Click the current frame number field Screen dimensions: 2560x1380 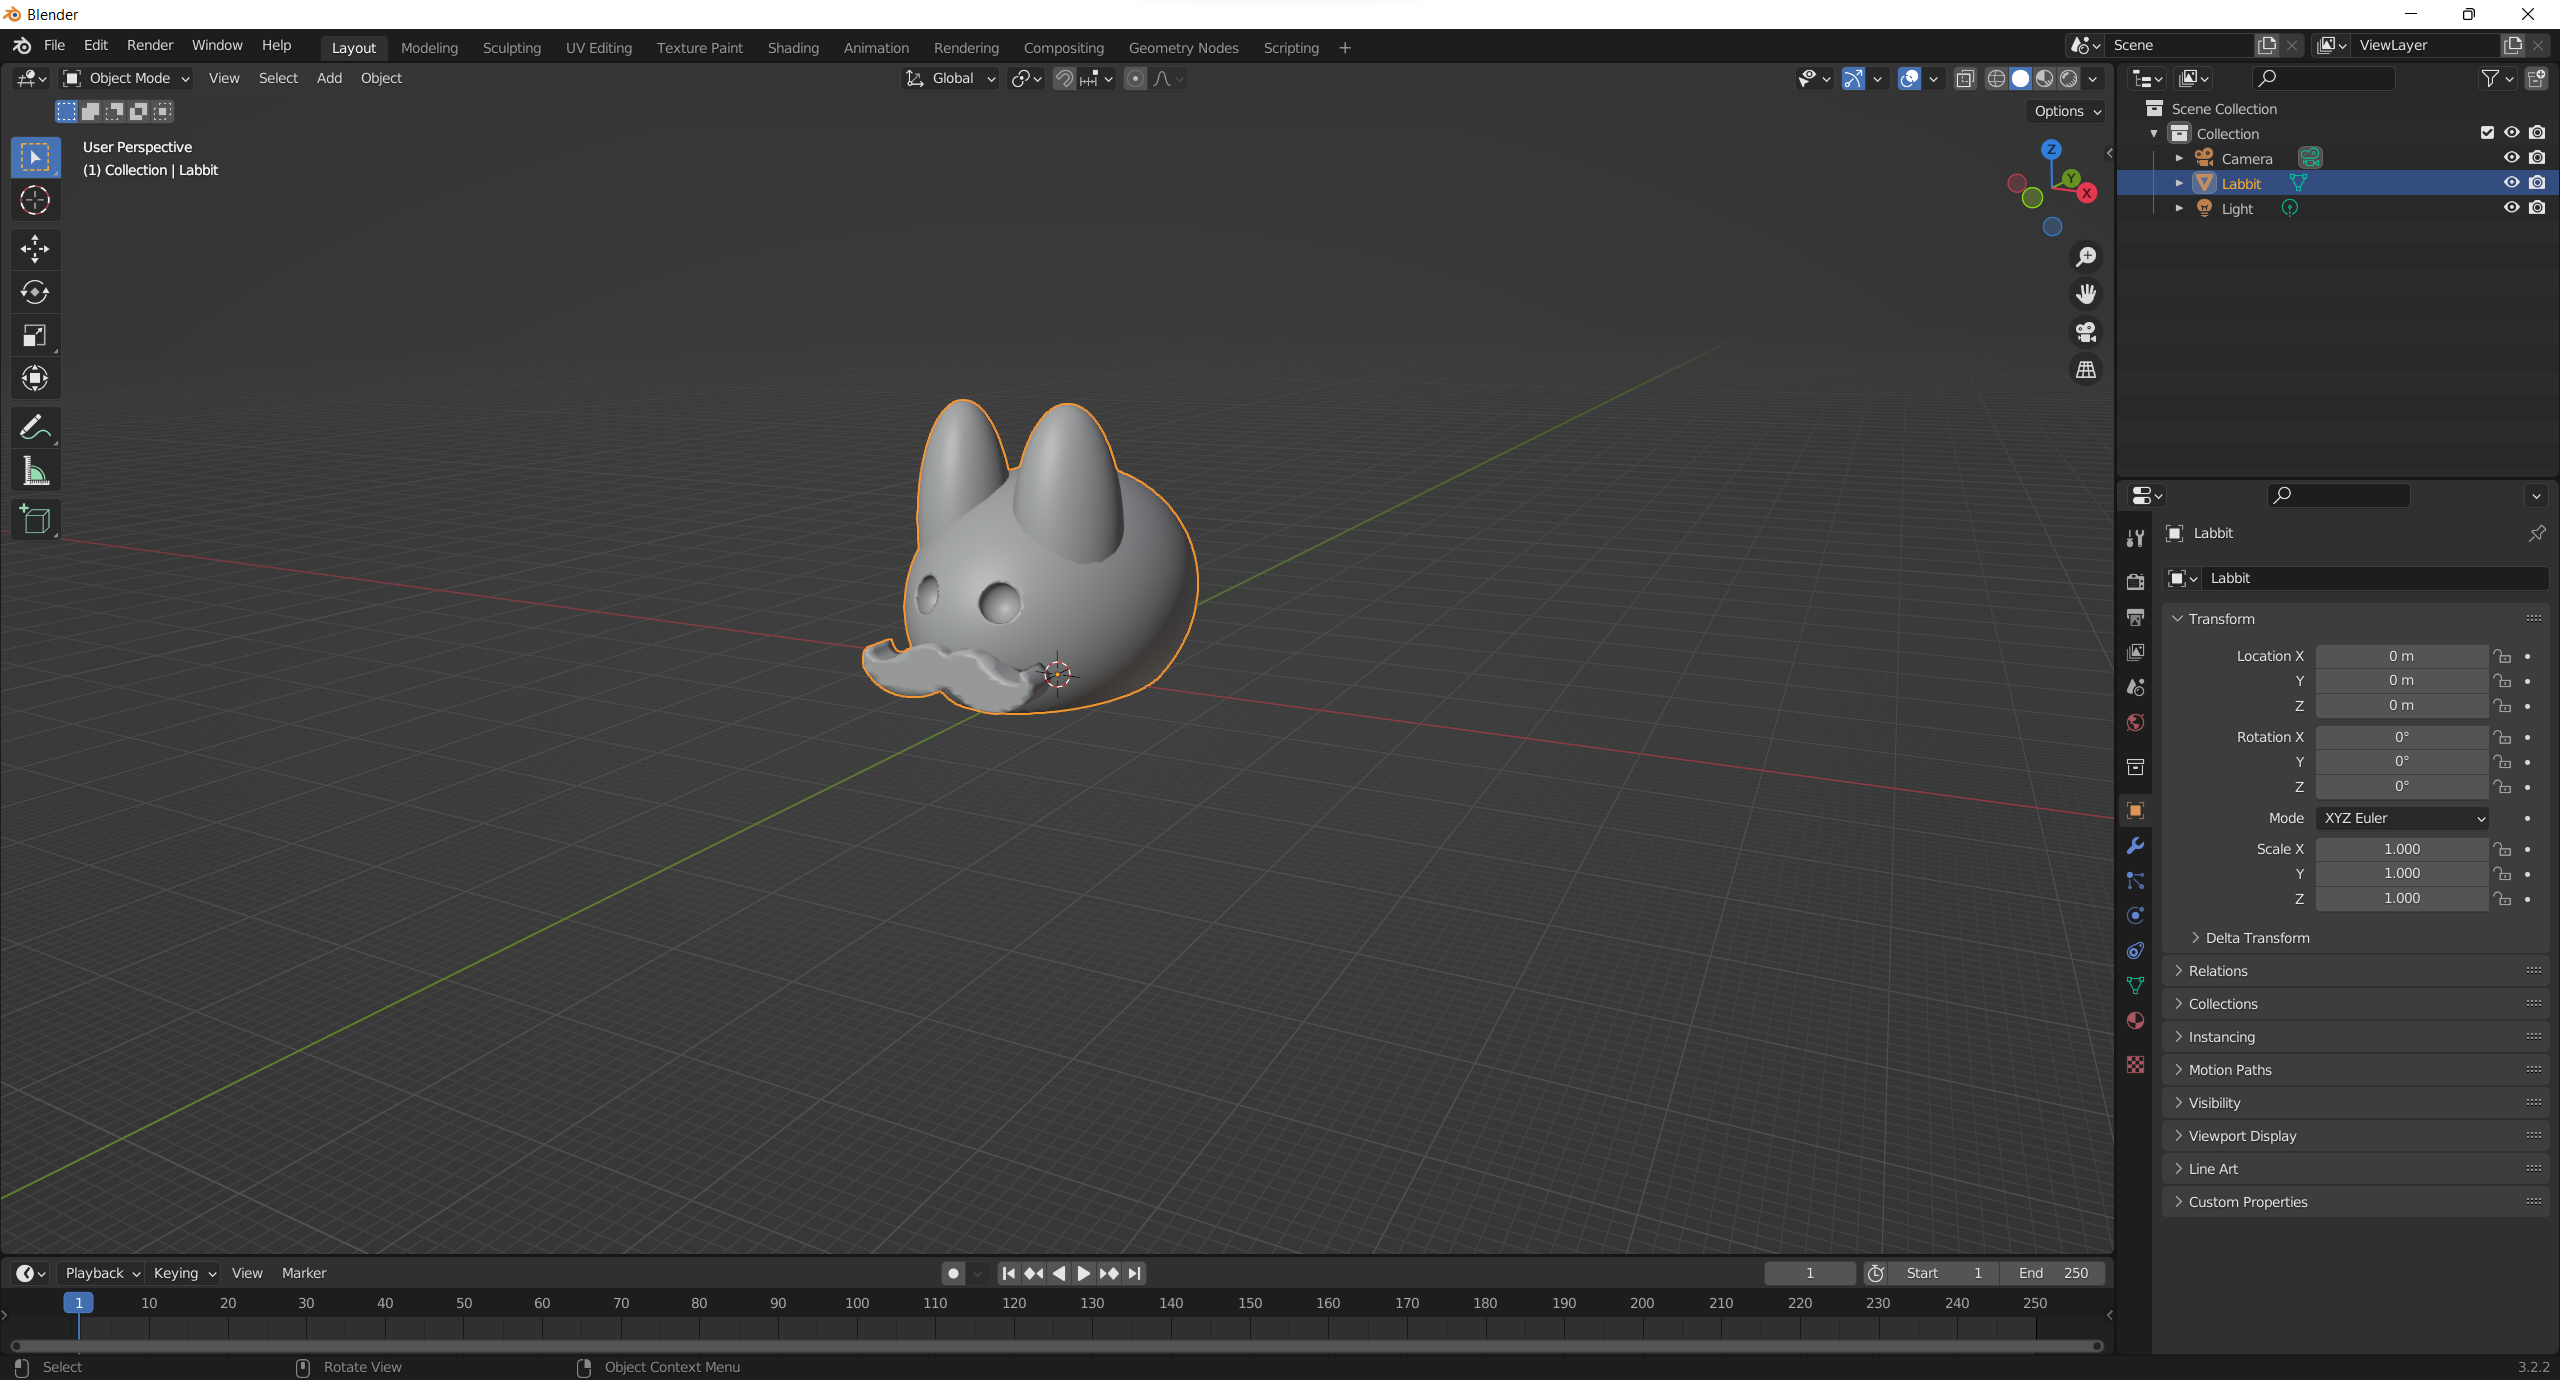[1808, 1273]
